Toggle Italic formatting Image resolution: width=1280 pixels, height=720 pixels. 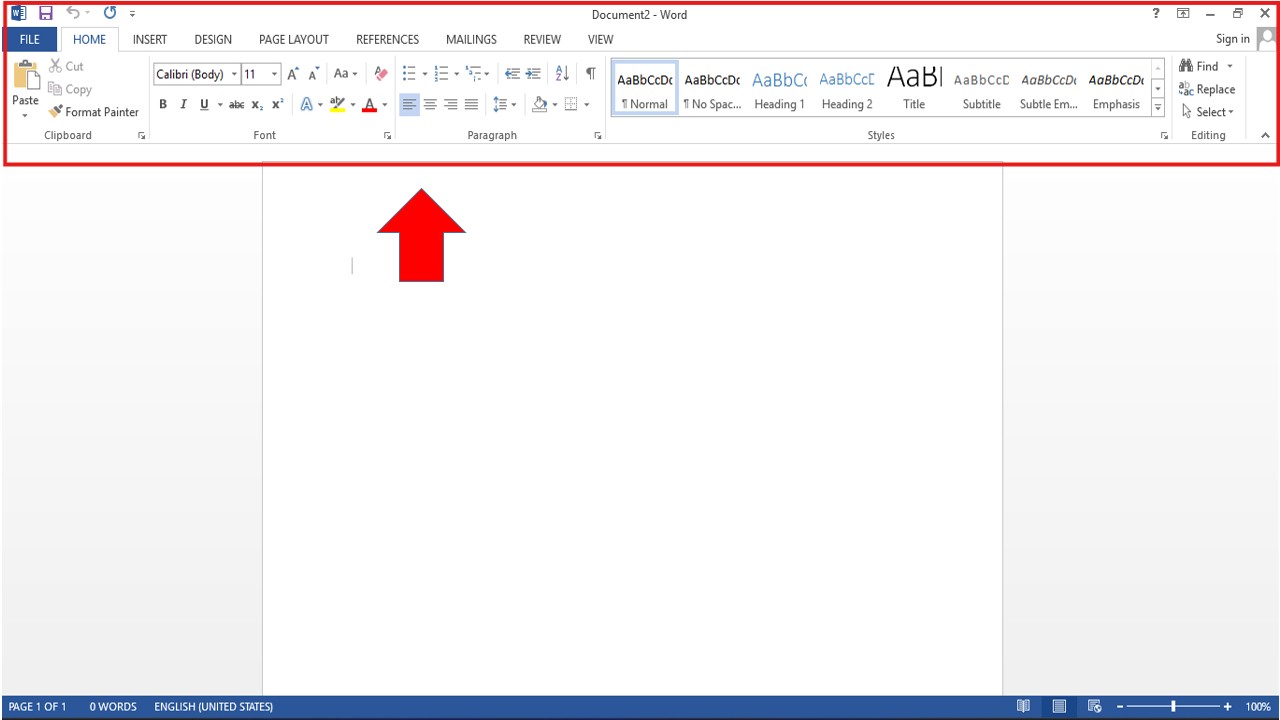click(183, 104)
